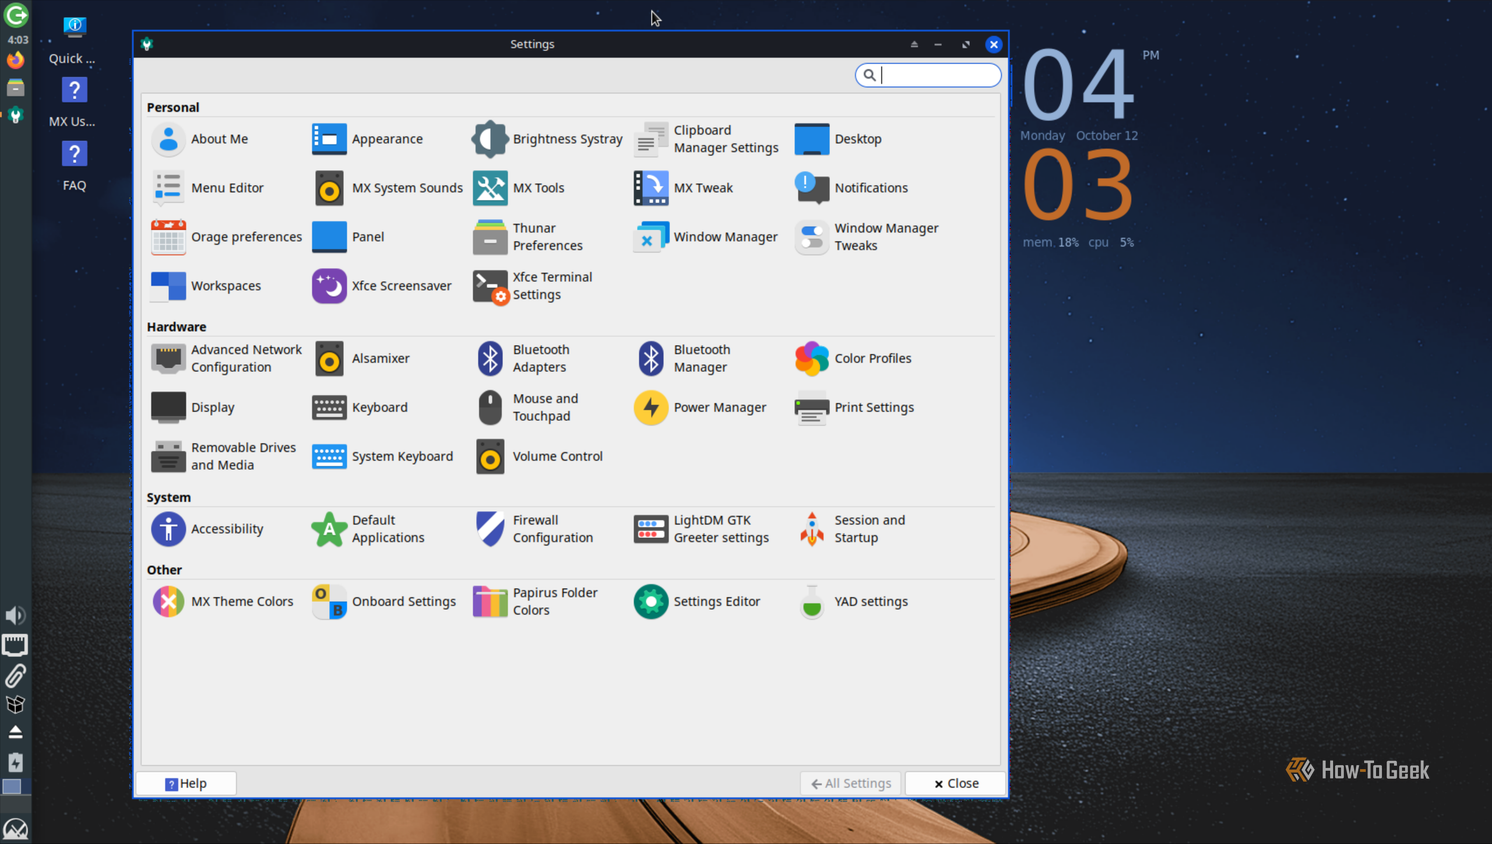The width and height of the screenshot is (1492, 844).
Task: Open the Settings Editor
Action: pyautogui.click(x=697, y=602)
